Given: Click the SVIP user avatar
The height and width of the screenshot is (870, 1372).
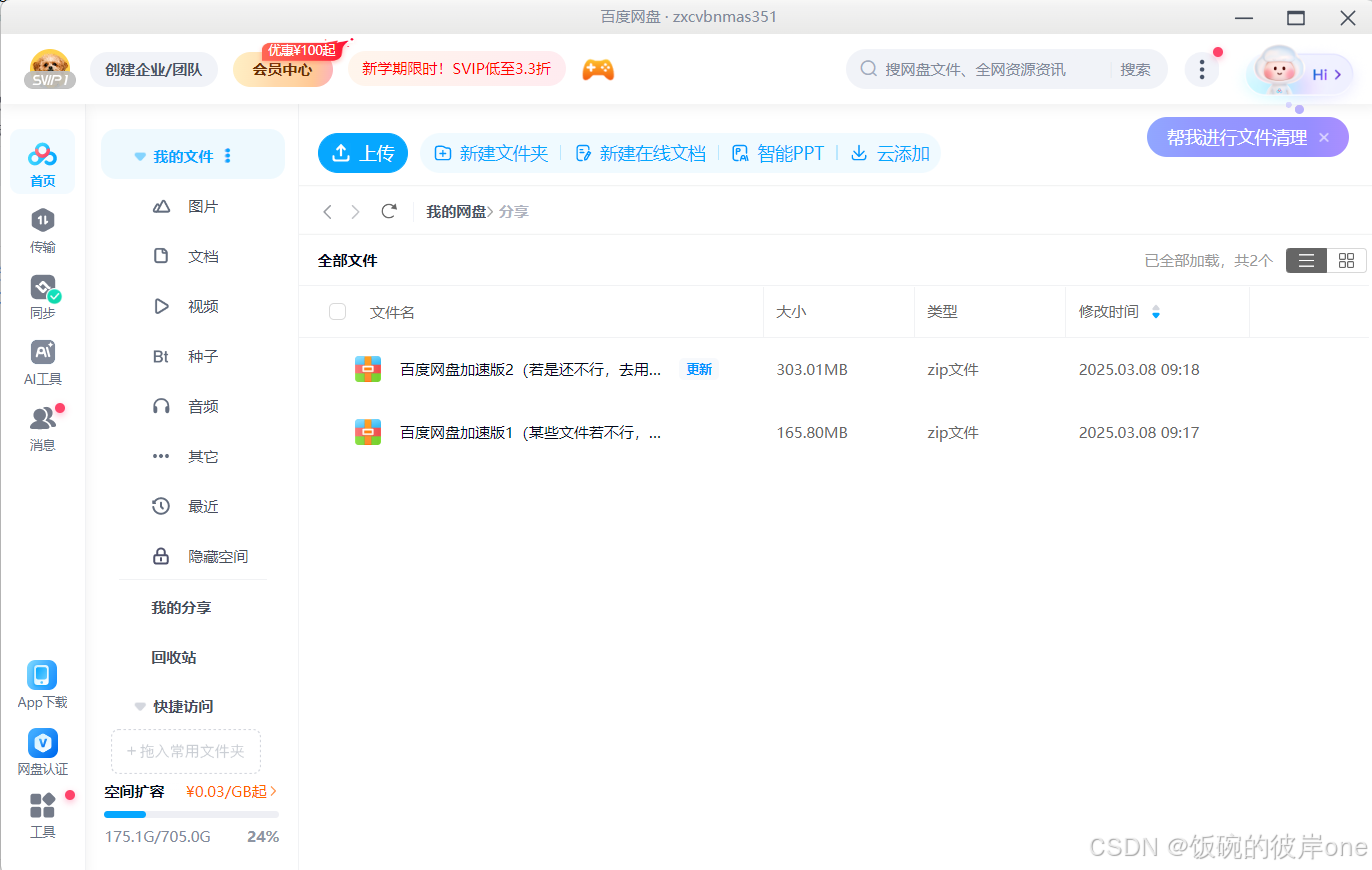Looking at the screenshot, I should click(50, 69).
